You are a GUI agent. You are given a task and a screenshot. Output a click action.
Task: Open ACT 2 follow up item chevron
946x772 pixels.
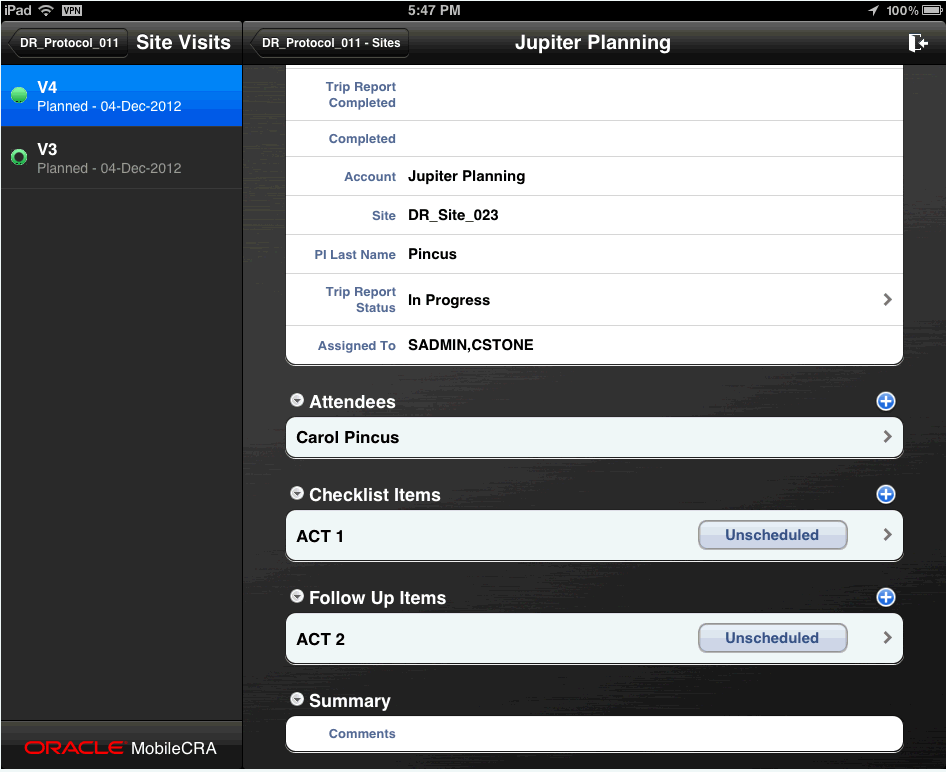(x=887, y=638)
